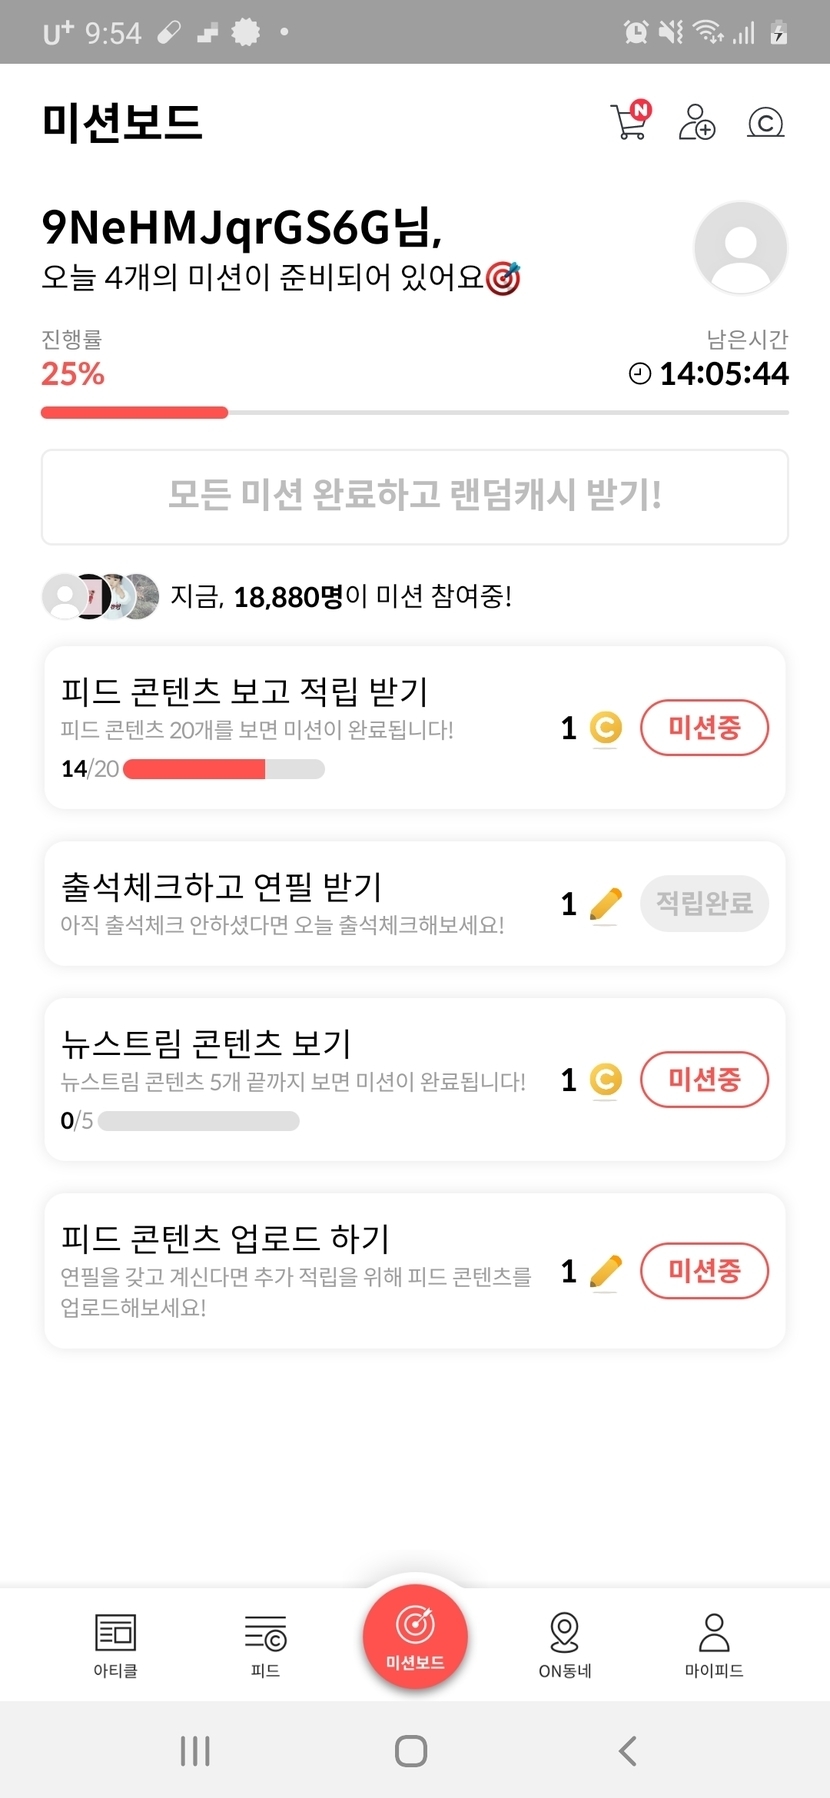The image size is (830, 1798).
Task: Switch to the 아티클 tab
Action: [x=115, y=1645]
